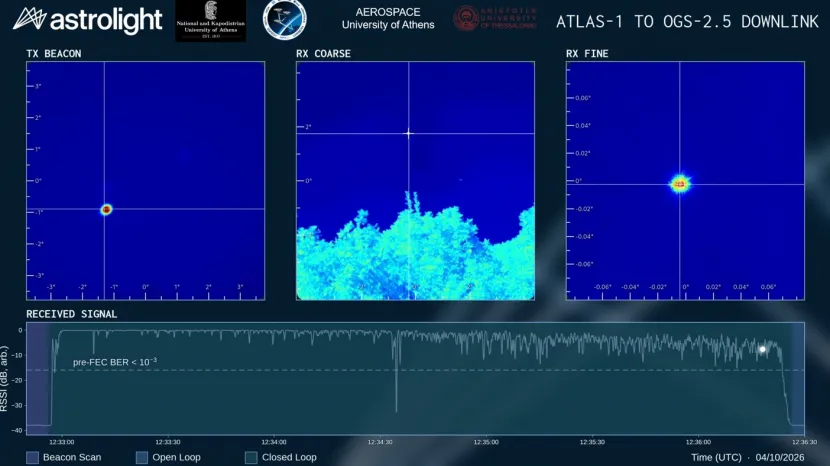Click the bright spot in RX FINE panel
This screenshot has height=466, width=830.
(680, 184)
